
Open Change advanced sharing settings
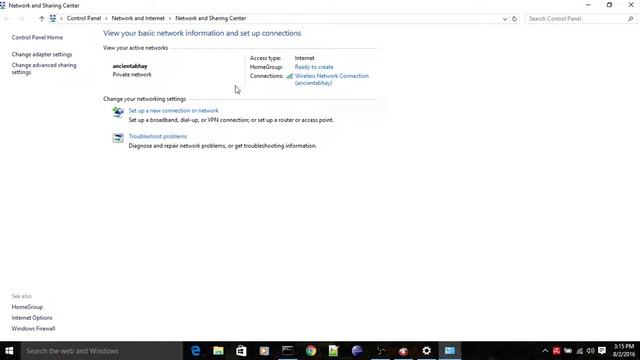44,69
